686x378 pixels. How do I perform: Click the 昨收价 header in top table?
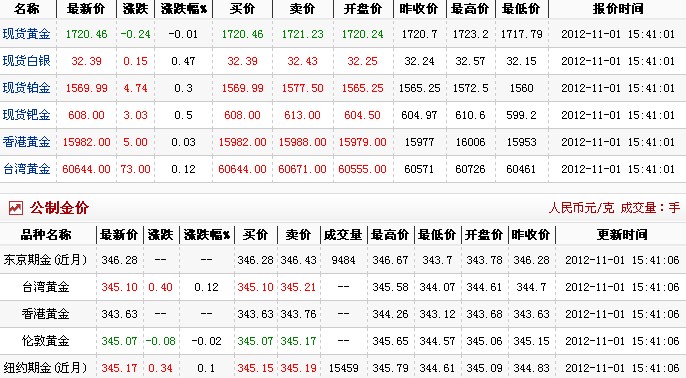(419, 8)
